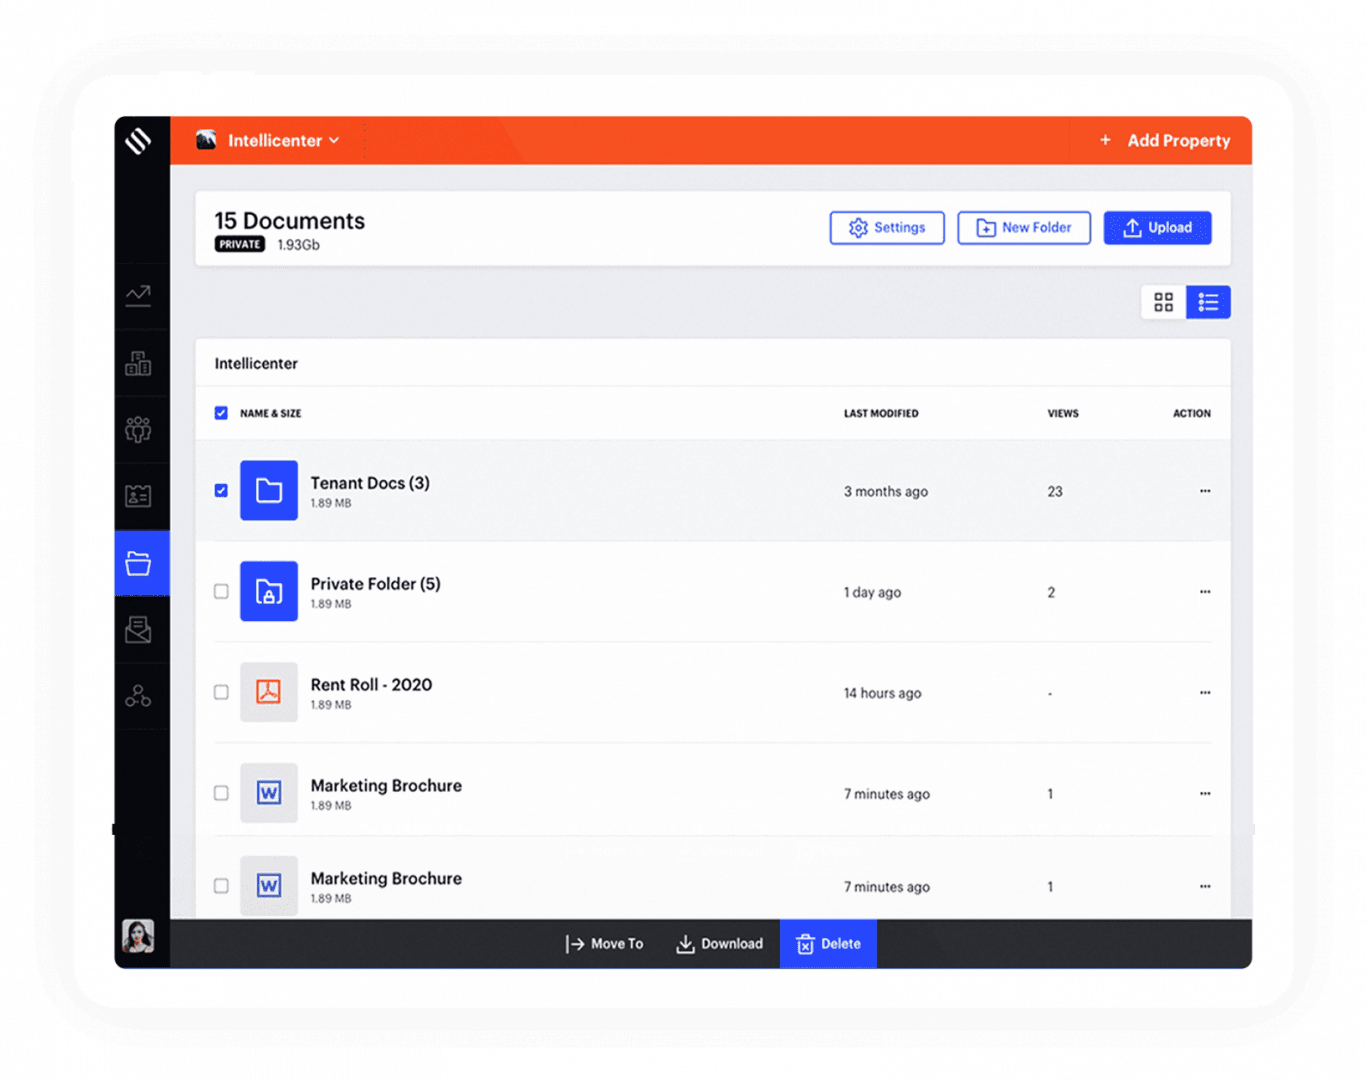Open Tenant Docs (3) folder name
Viewport: 1366px width, 1080px height.
370,483
